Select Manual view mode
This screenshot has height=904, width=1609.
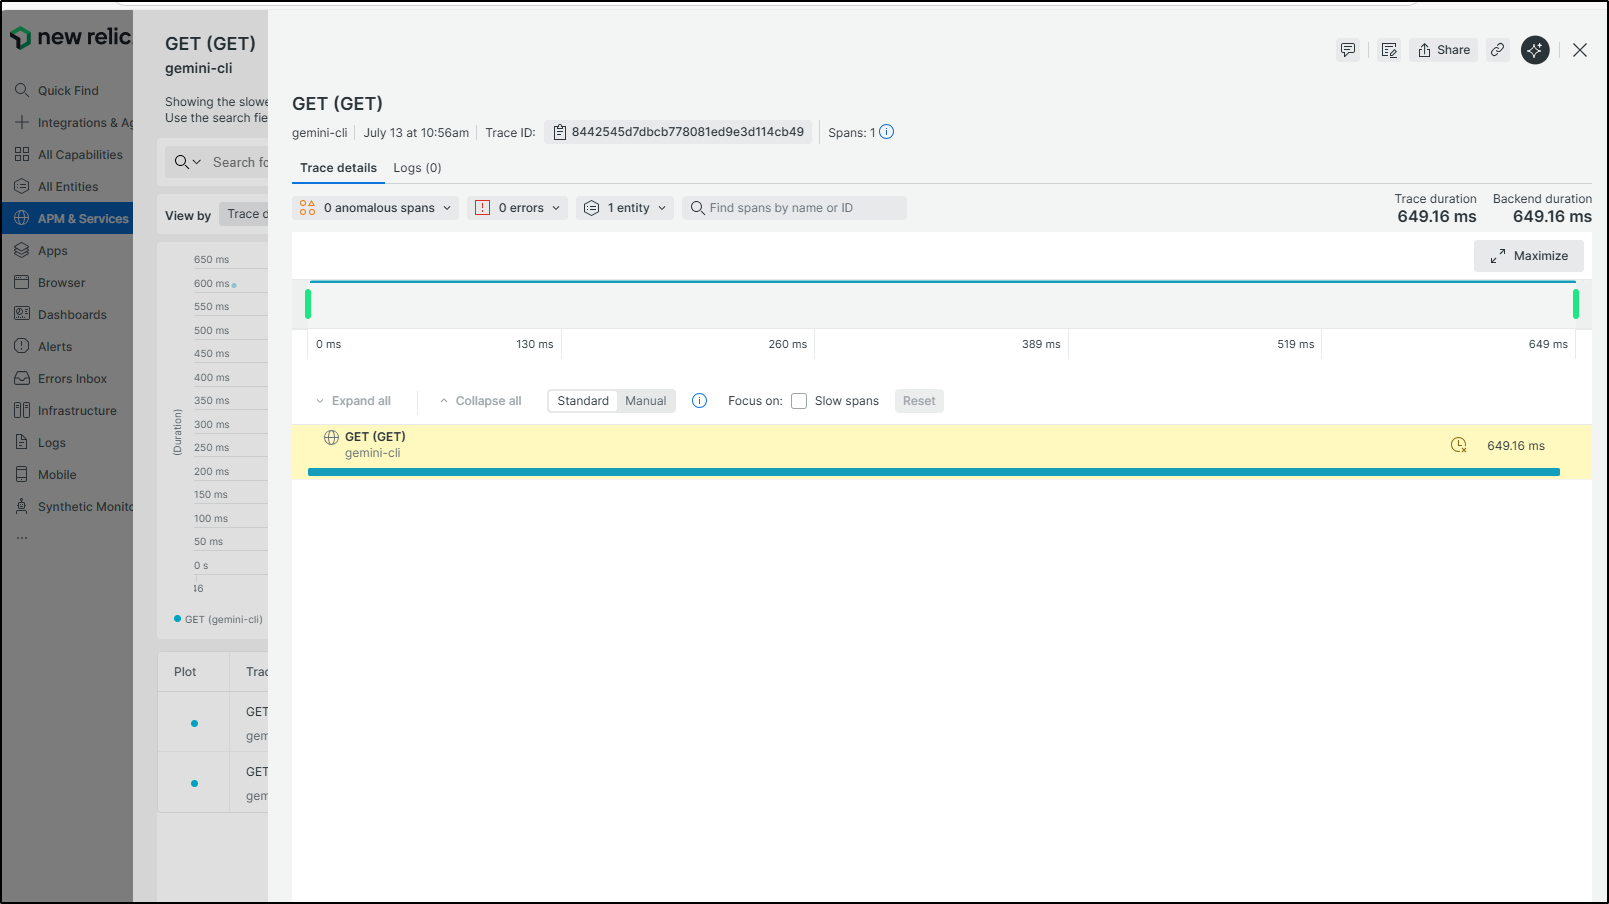pos(646,401)
